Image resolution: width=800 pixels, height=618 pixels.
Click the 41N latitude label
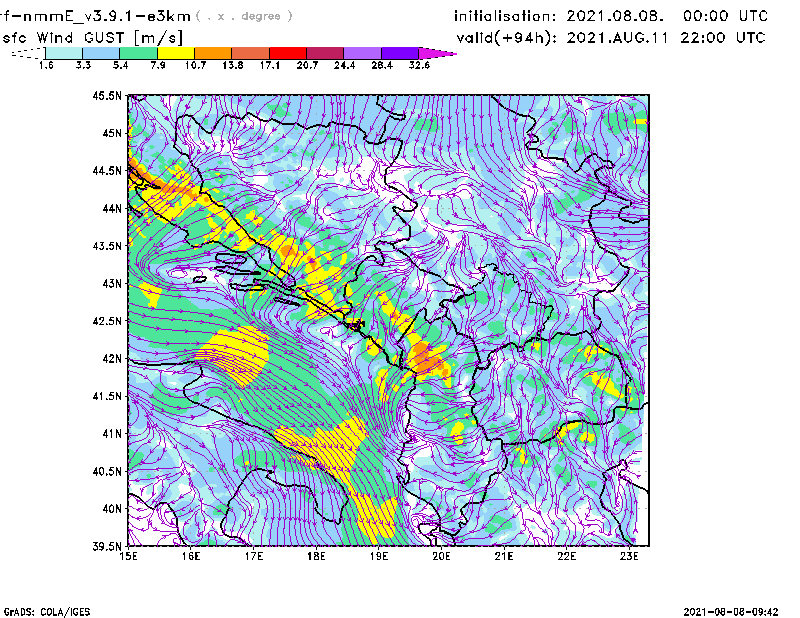(x=112, y=434)
